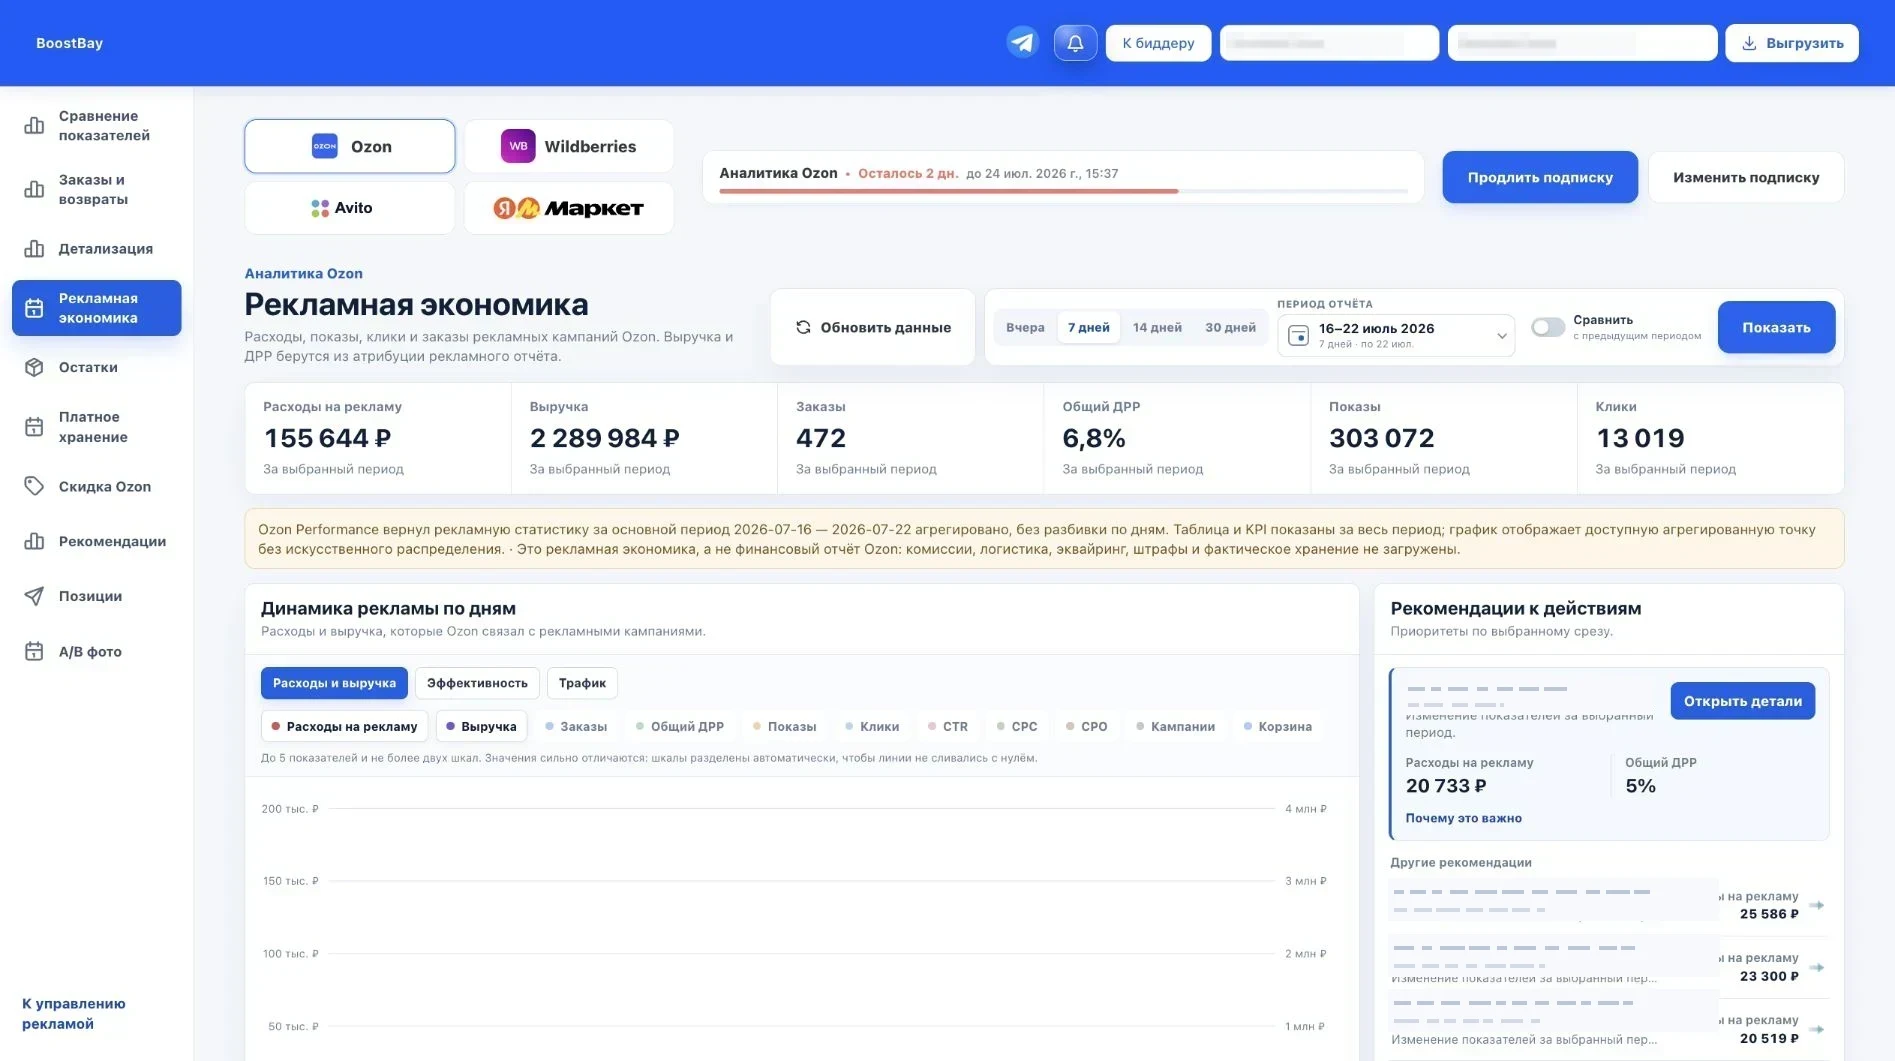Open the К управлению рекламой link
Image resolution: width=1895 pixels, height=1061 pixels.
pyautogui.click(x=74, y=1013)
